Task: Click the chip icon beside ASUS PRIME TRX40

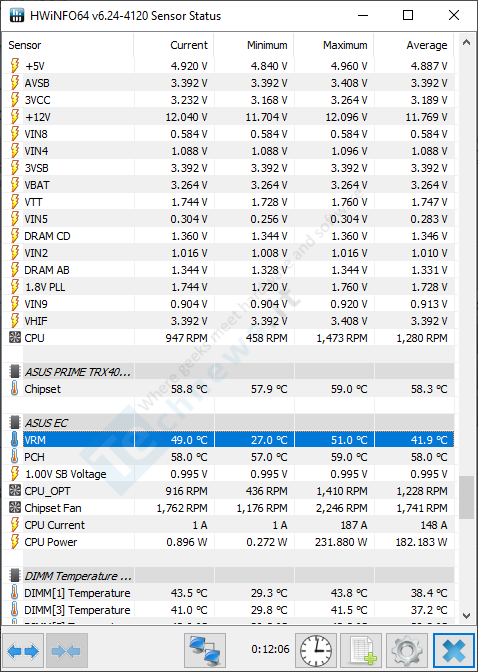Action: 15,372
